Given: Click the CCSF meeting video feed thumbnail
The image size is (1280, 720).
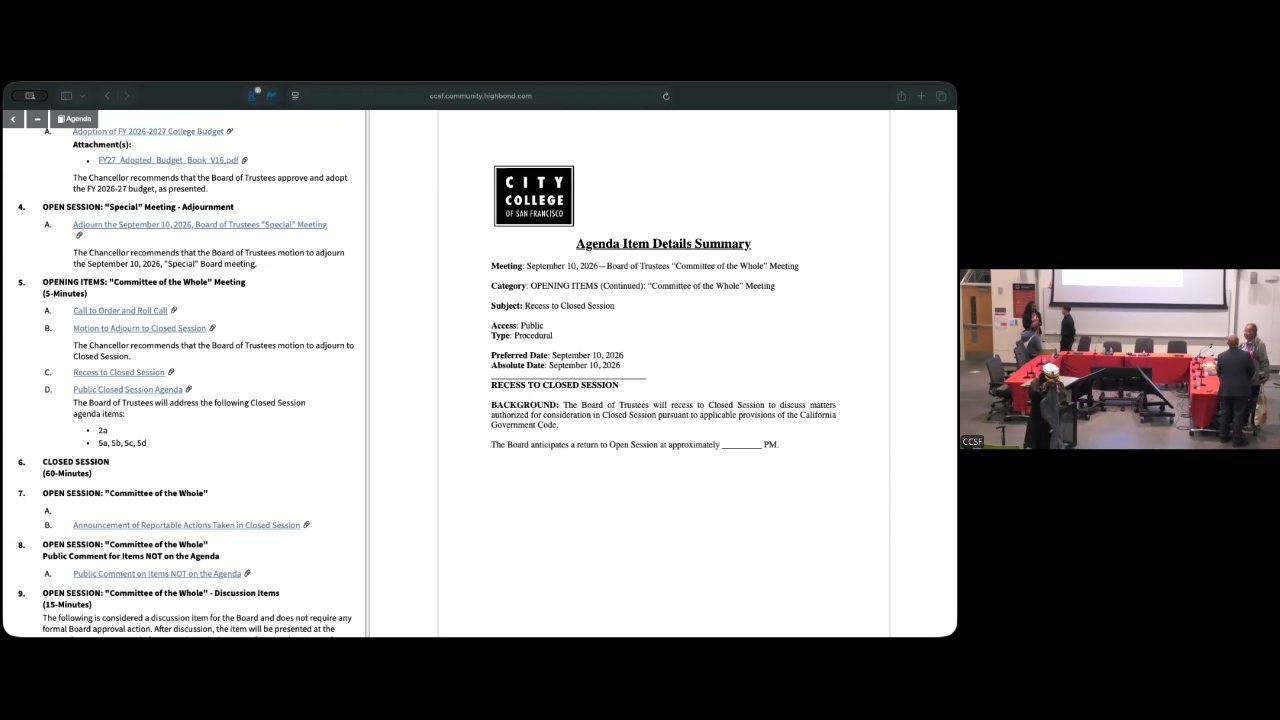Looking at the screenshot, I should (1120, 359).
